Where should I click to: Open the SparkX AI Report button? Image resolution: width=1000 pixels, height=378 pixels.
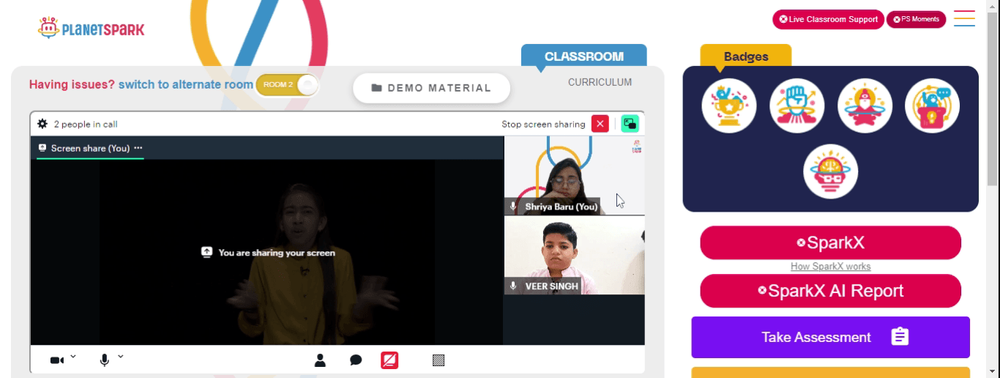(x=830, y=291)
